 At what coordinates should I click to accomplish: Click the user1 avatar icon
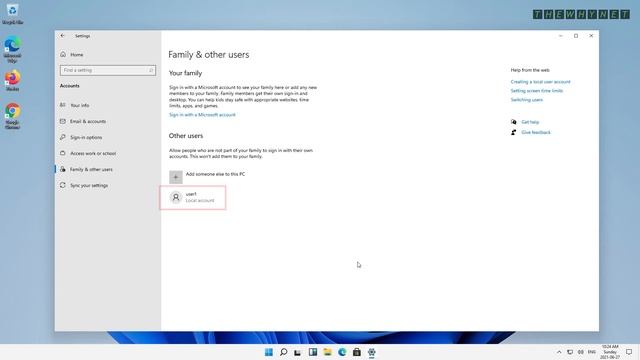[x=176, y=198]
